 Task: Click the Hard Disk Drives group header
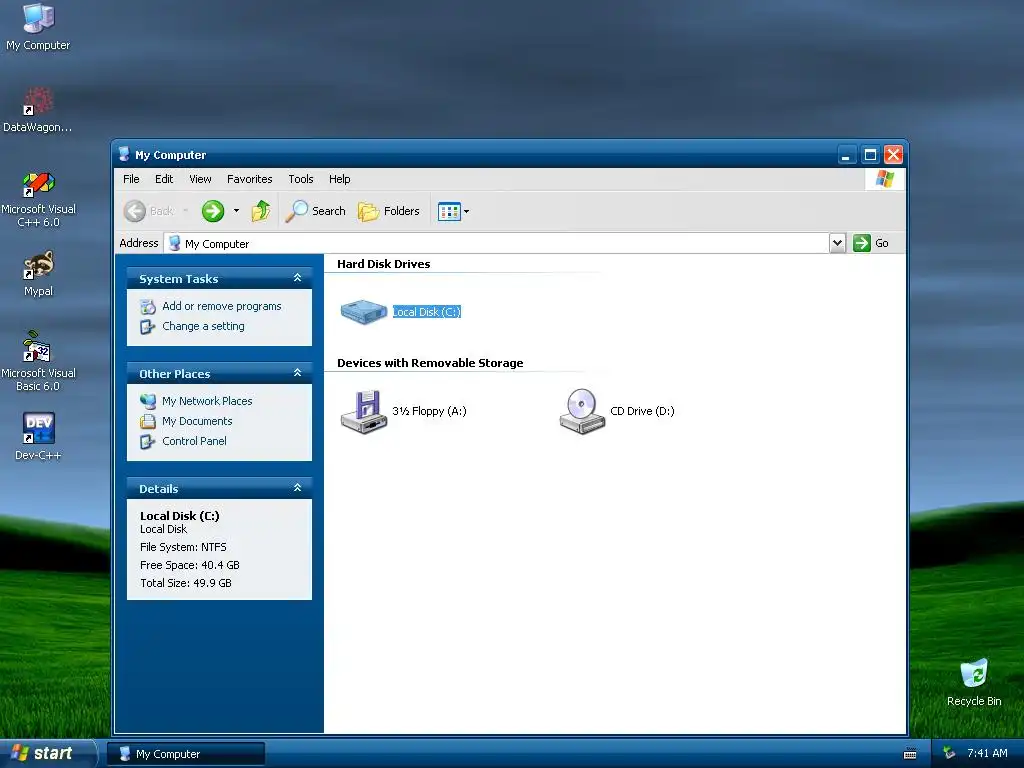pyautogui.click(x=383, y=264)
